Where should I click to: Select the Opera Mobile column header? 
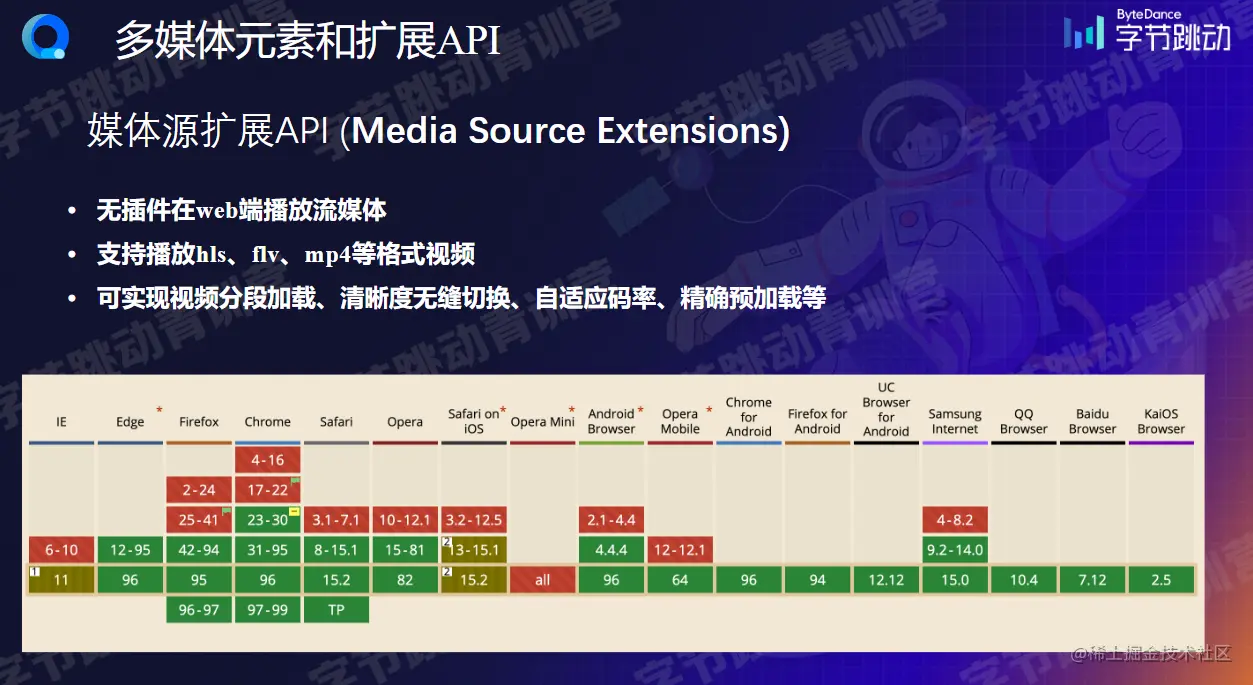(680, 421)
